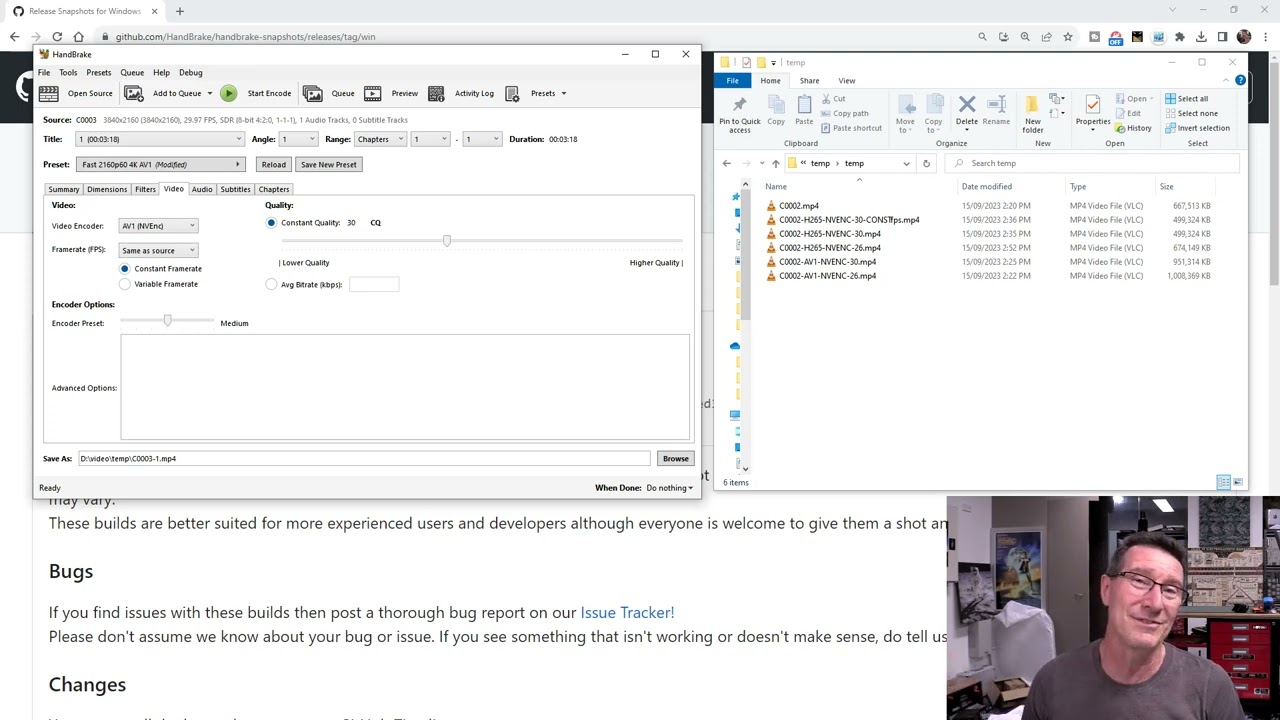Select the file C0002-AV1-NVENC-26.mp4

(x=827, y=276)
